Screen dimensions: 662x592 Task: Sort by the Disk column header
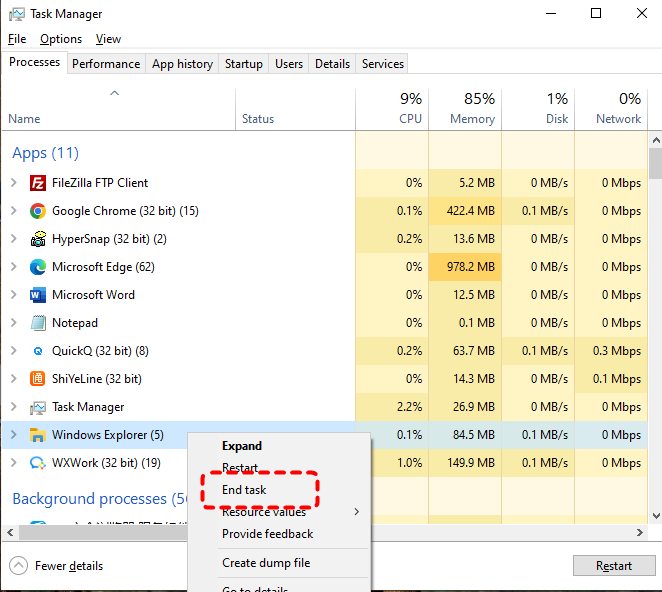[x=538, y=109]
